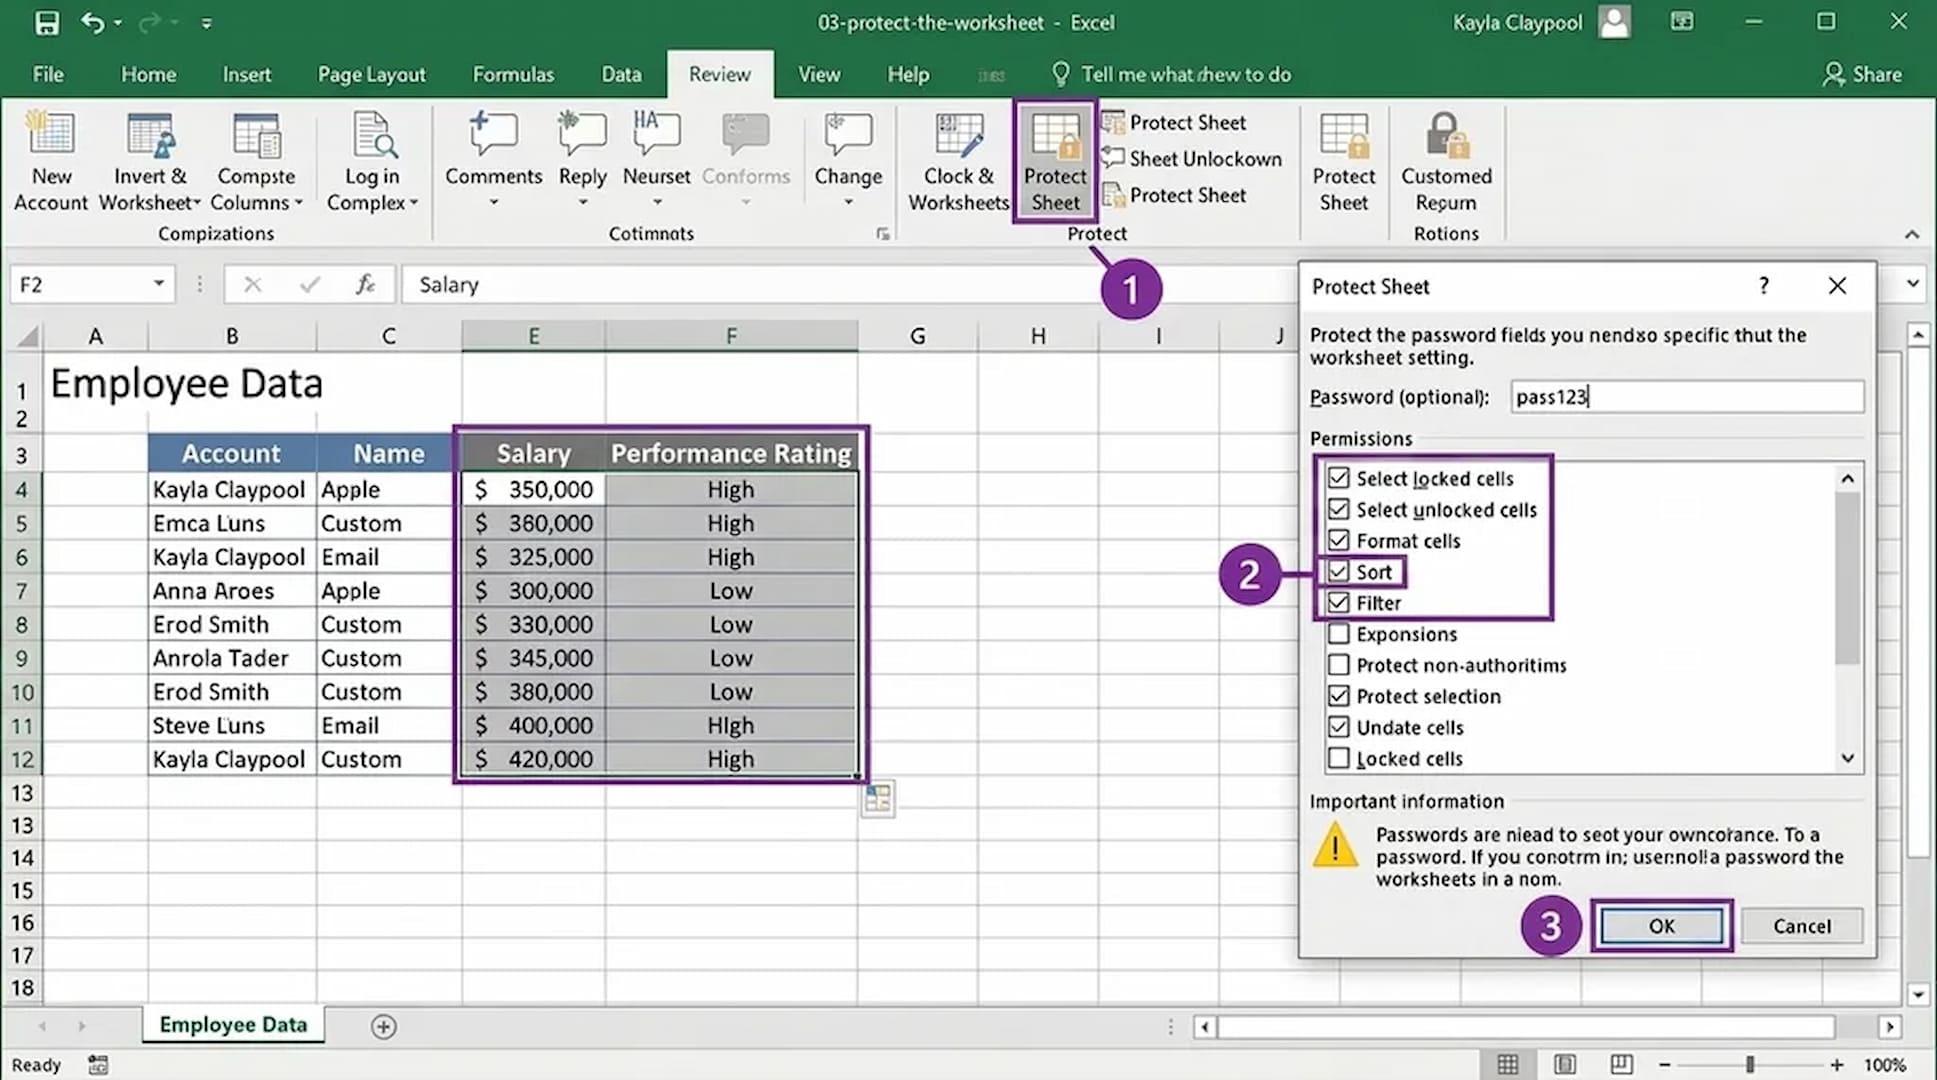The image size is (1937, 1080).
Task: Click Sheet Unlockown in Protect group
Action: point(1191,158)
